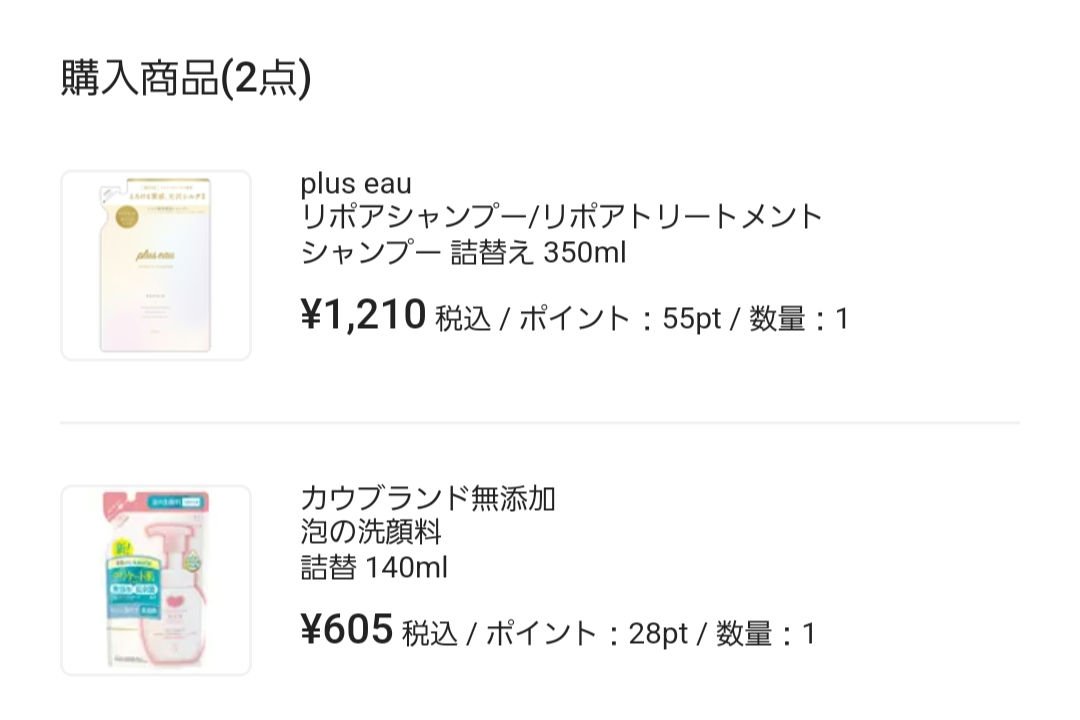Select the シャンプー 詰替え 350ml variant text
Screen dimensions: 1080x720
pos(462,253)
